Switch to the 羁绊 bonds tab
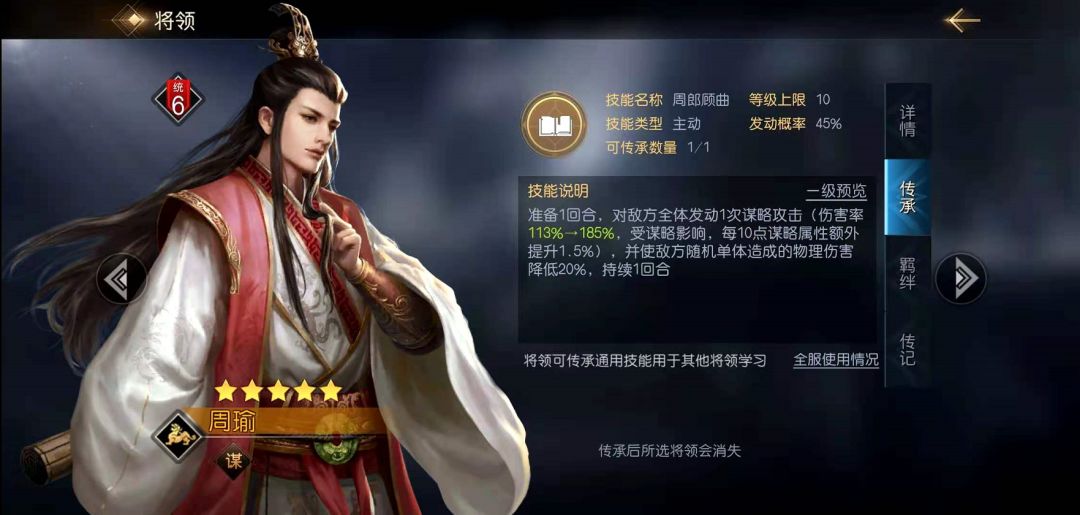The width and height of the screenshot is (1080, 515). click(908, 273)
